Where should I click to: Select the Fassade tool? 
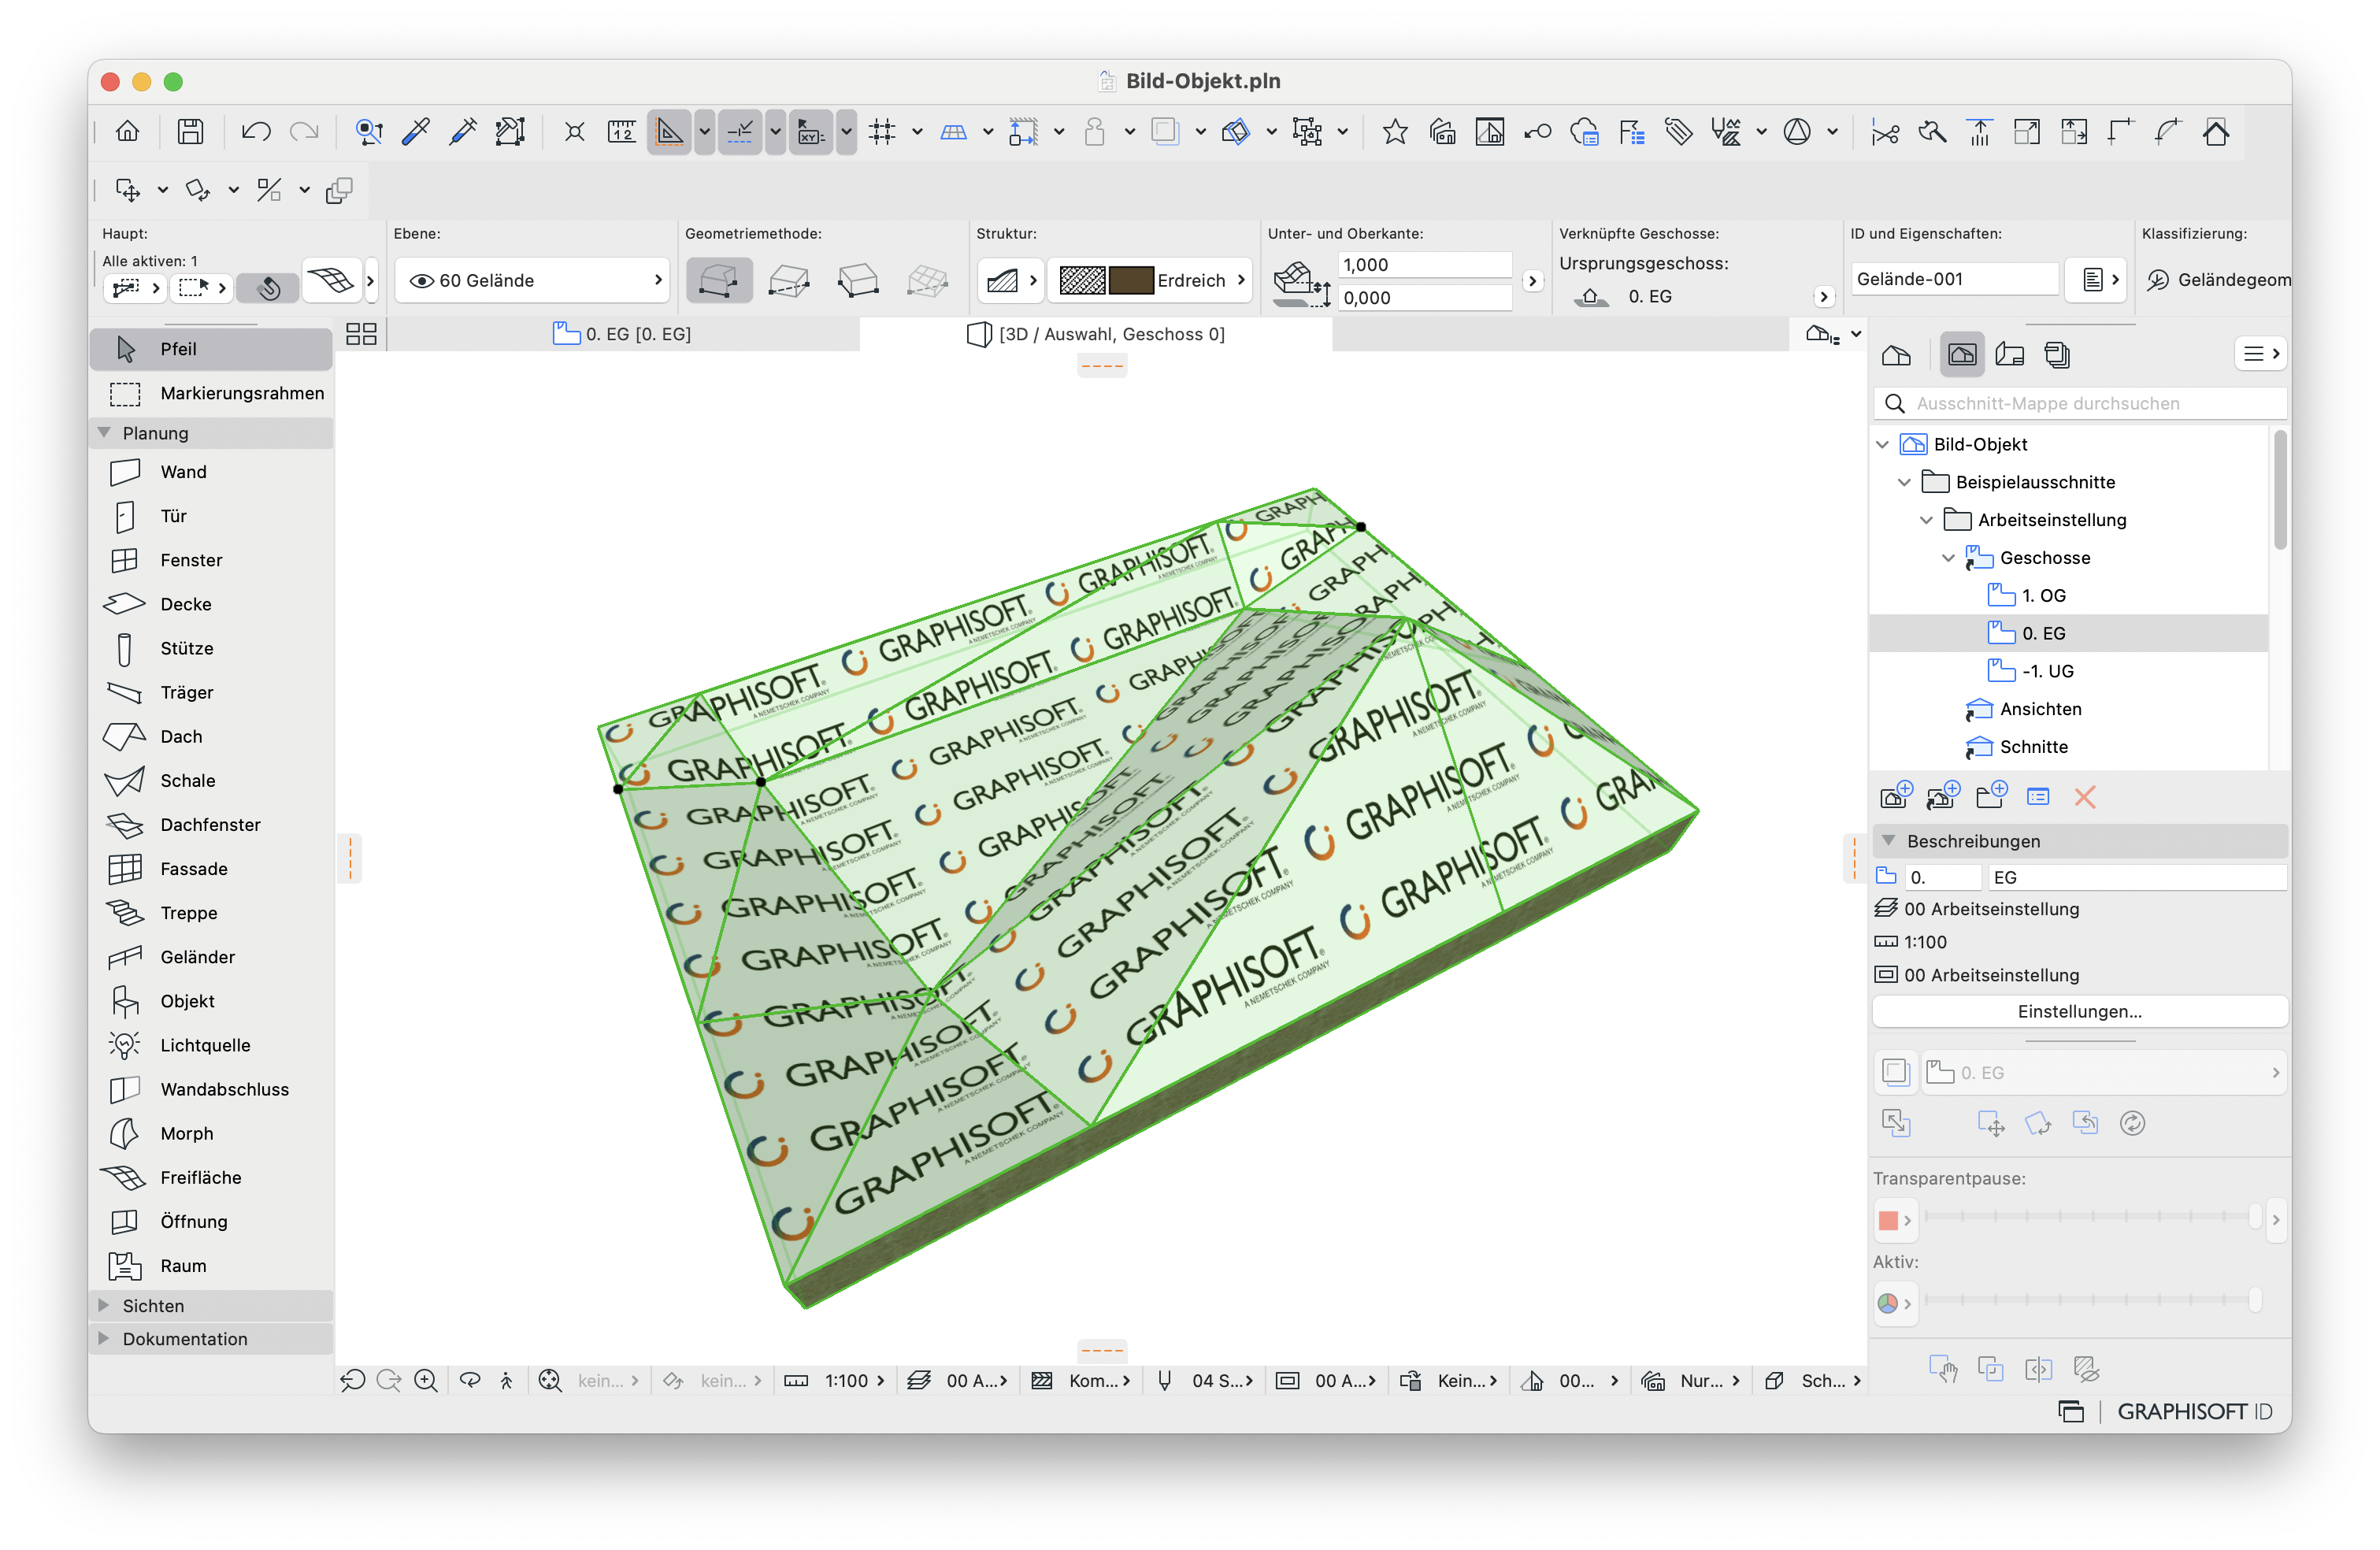tap(212, 869)
